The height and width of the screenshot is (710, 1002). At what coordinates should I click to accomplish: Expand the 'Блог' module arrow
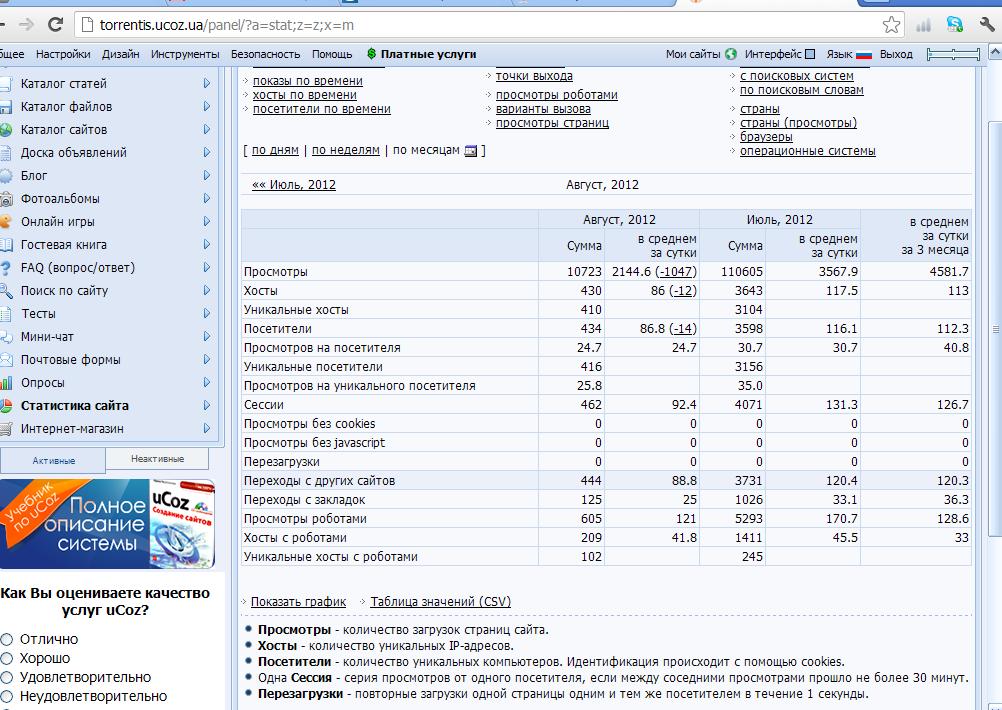(x=207, y=176)
